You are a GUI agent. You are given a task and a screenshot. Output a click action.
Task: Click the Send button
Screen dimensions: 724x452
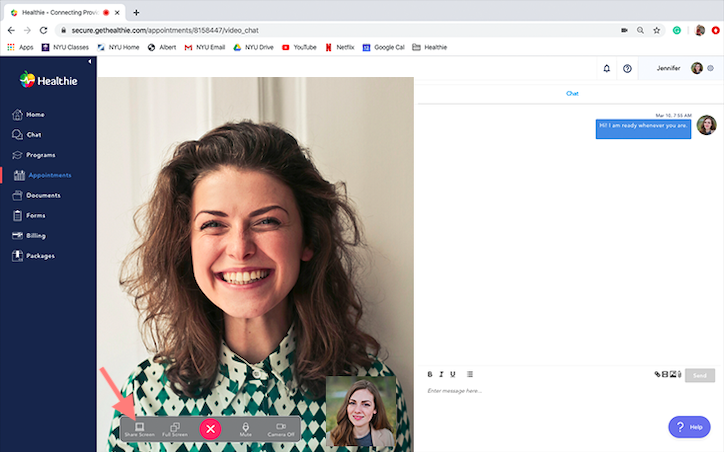click(700, 375)
